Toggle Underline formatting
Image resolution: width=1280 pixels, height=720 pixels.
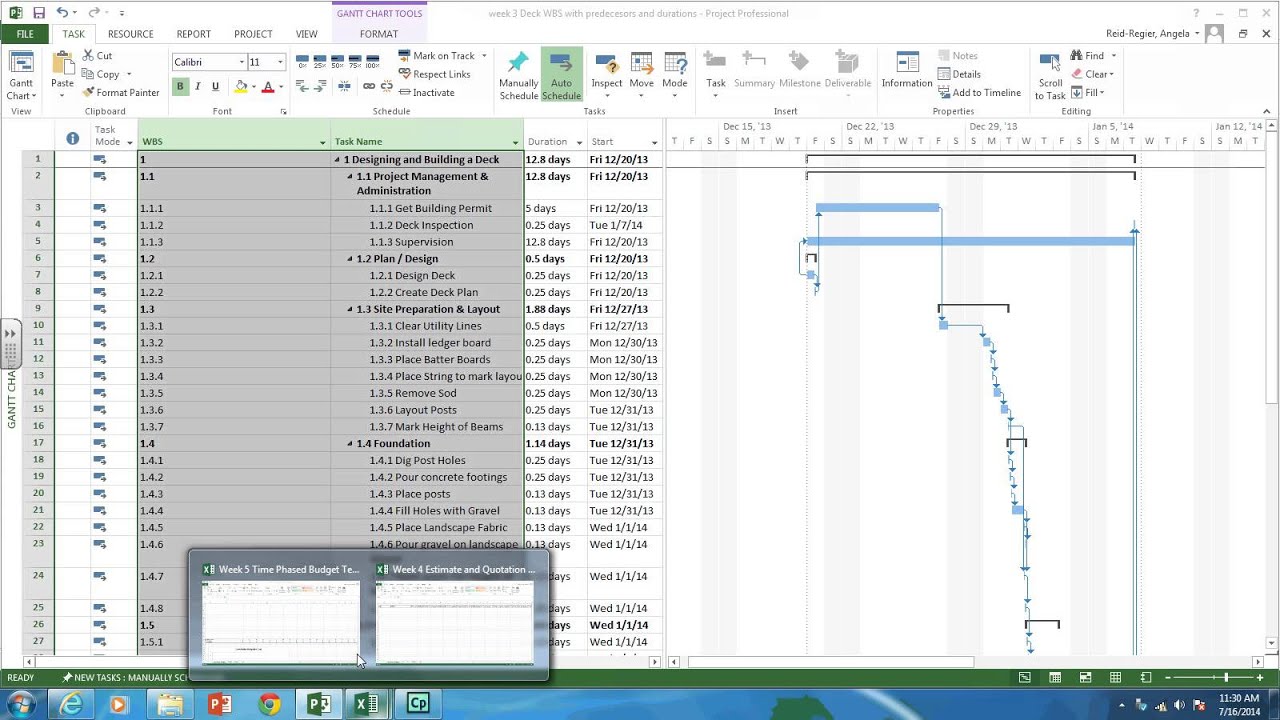tap(215, 87)
